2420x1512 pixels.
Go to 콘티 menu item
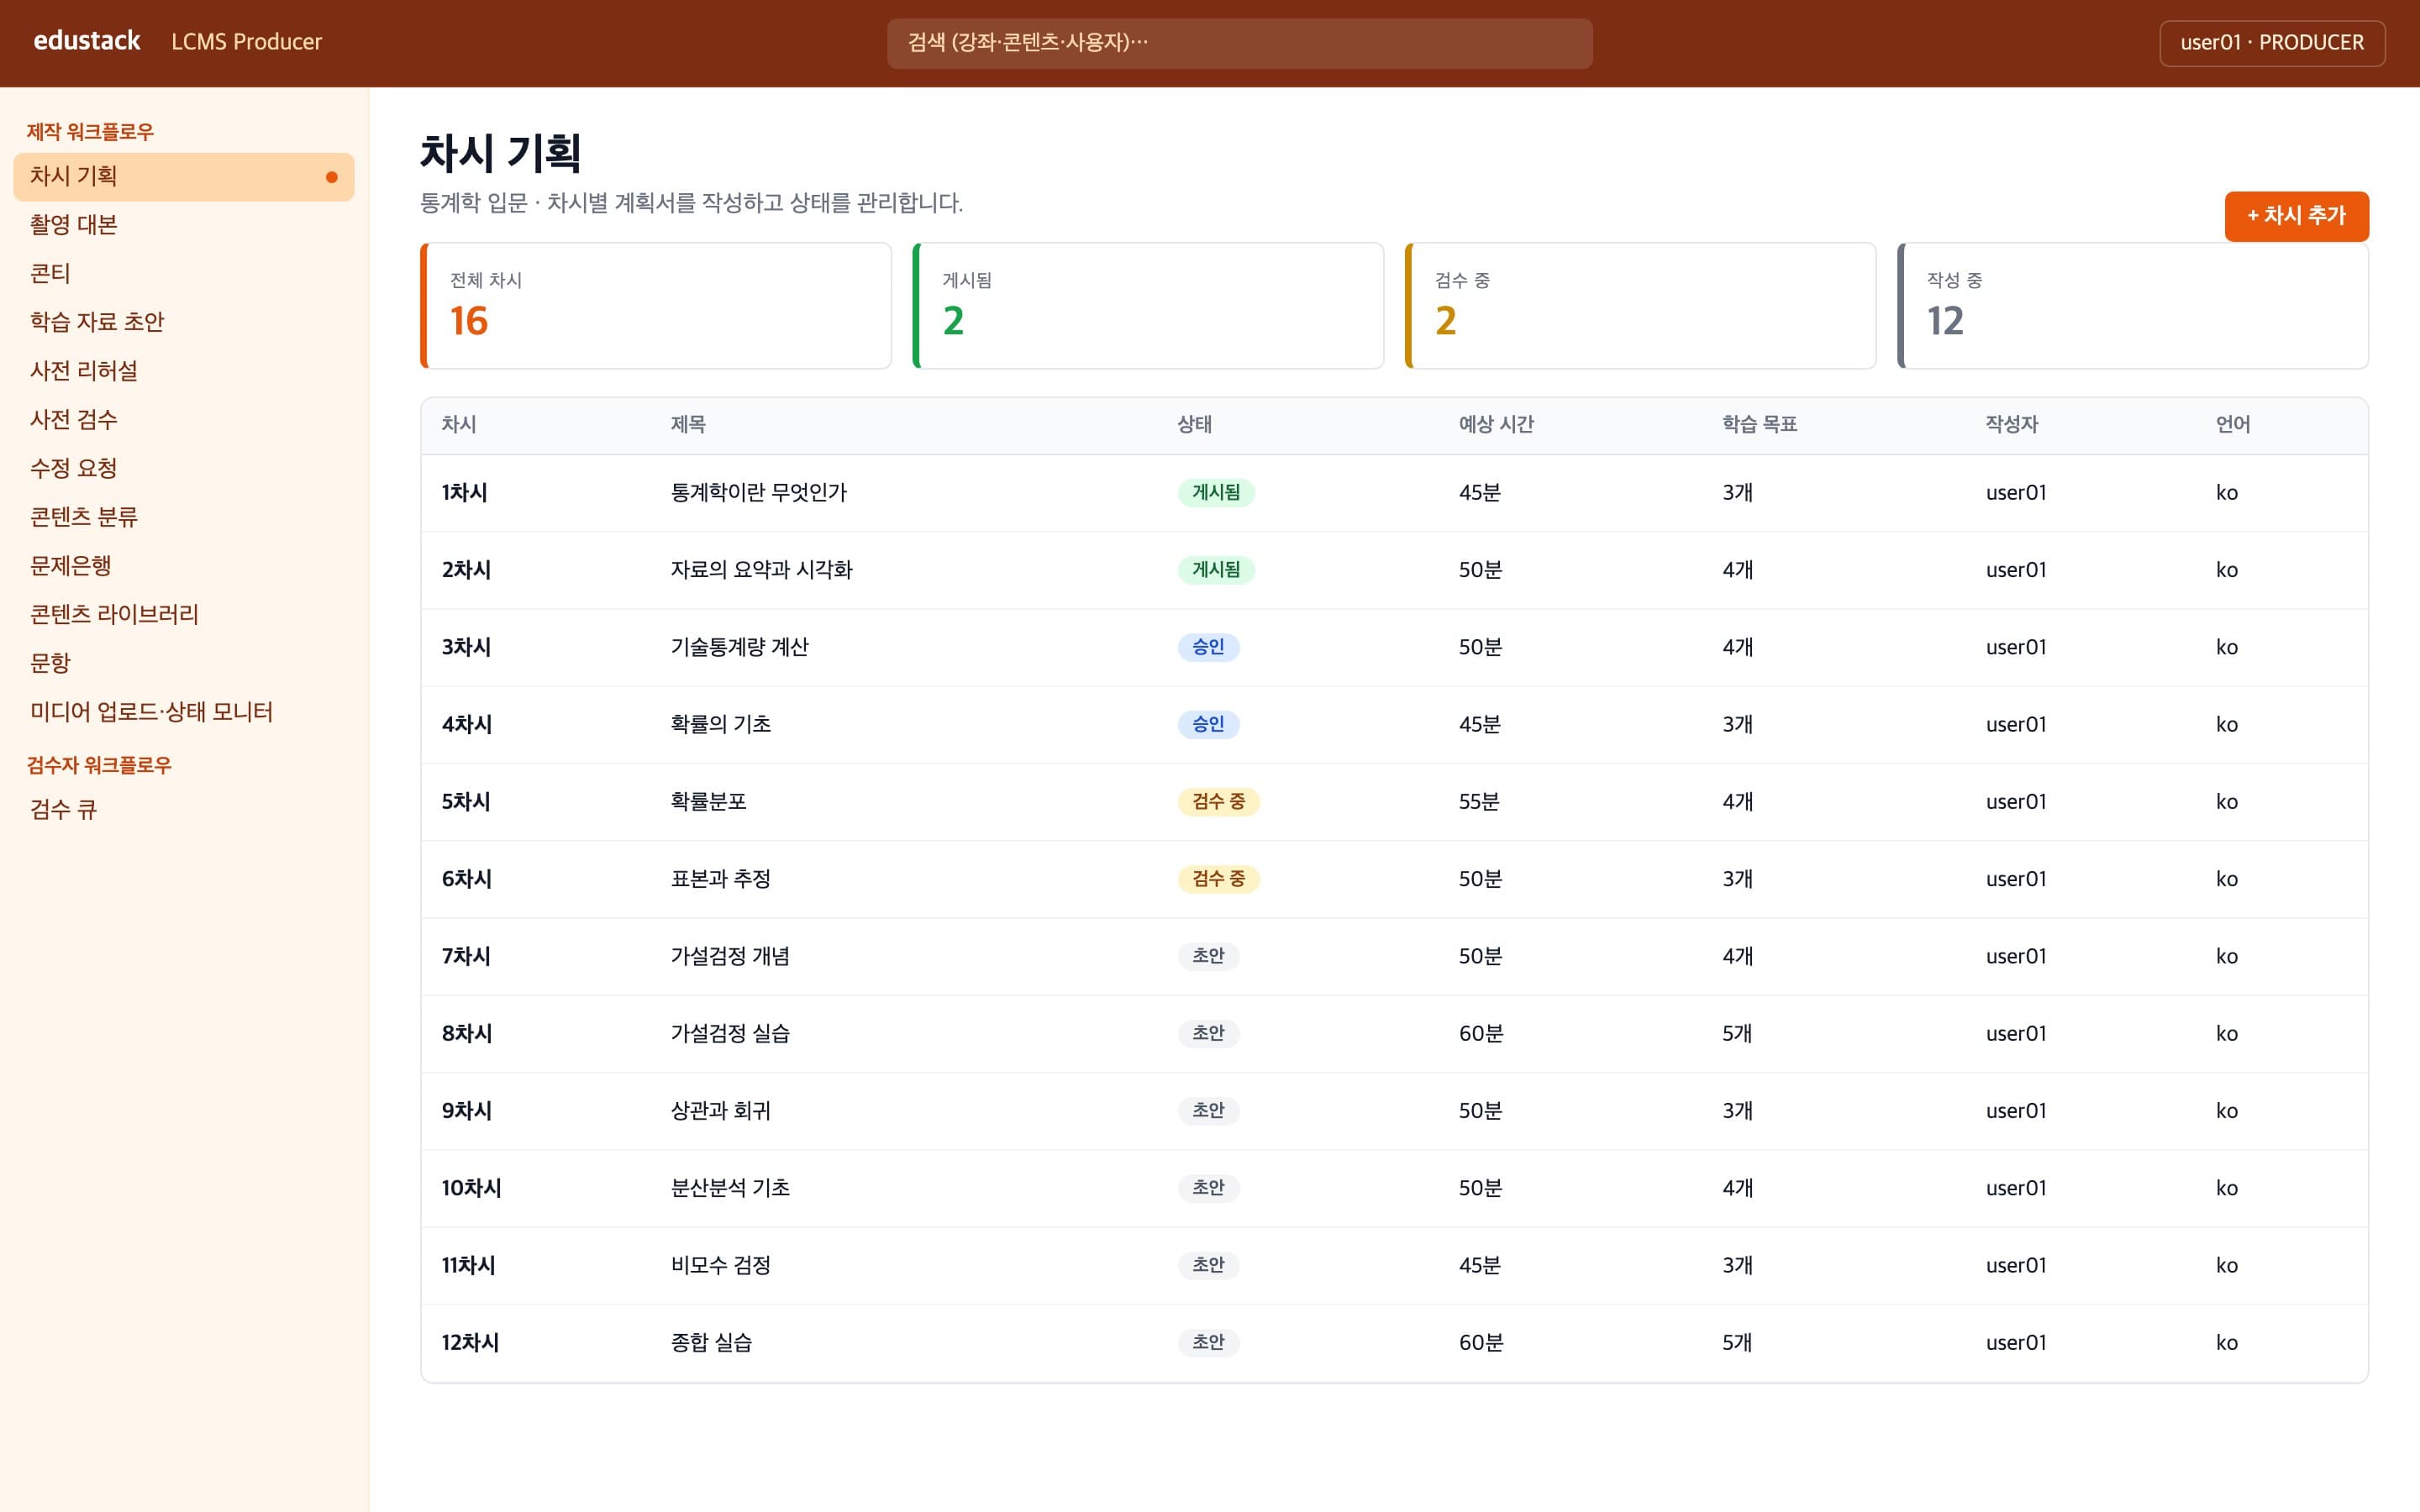point(184,274)
